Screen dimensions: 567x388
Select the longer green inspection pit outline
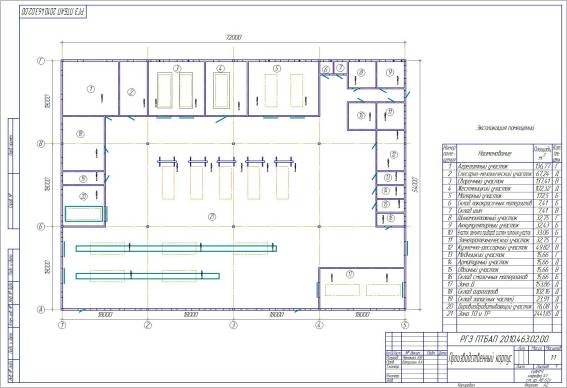pos(176,248)
